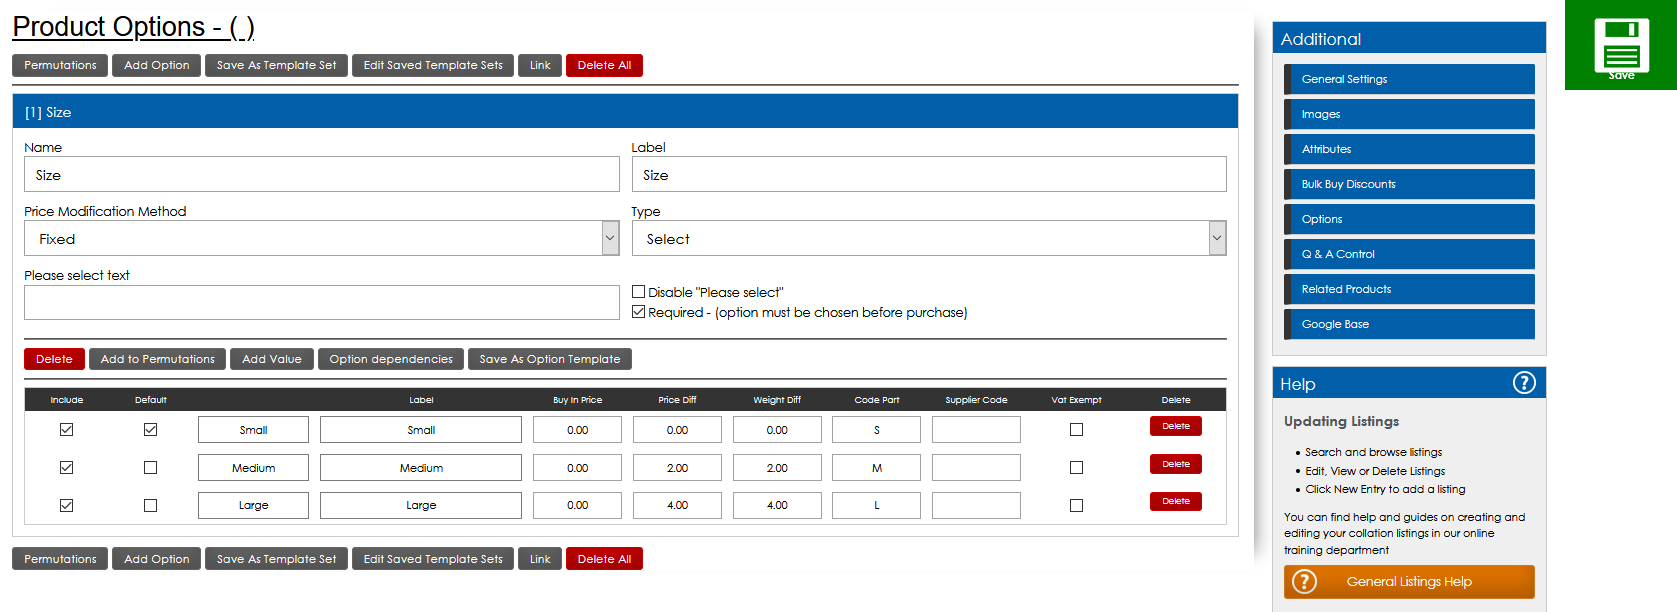Click the Help panel question mark icon
Viewport: 1677px width, 612px height.
[x=1523, y=383]
